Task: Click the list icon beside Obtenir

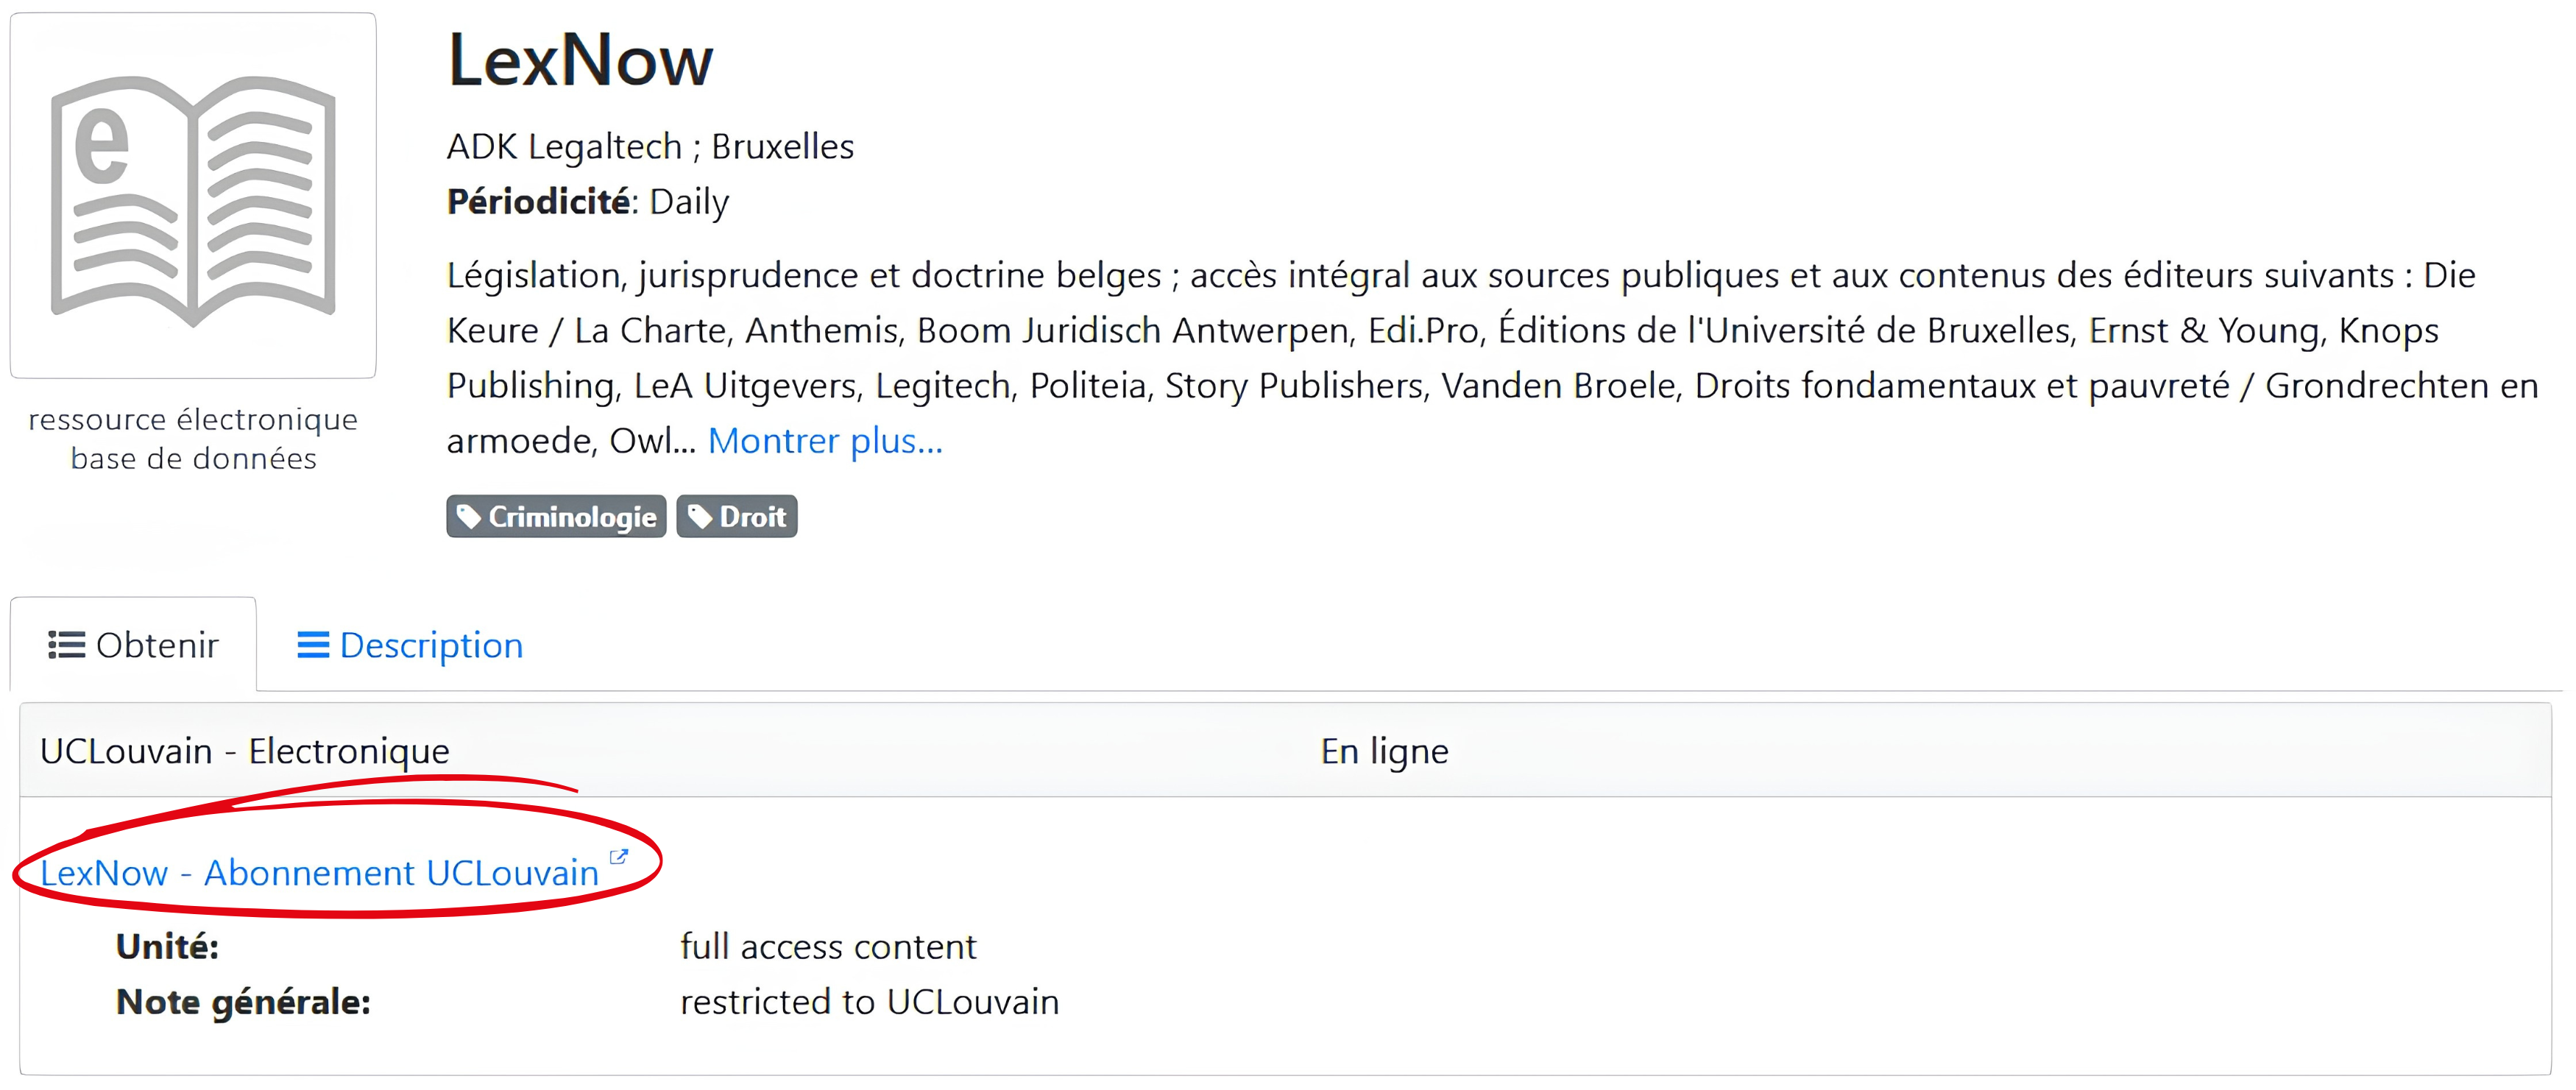Action: [x=67, y=645]
